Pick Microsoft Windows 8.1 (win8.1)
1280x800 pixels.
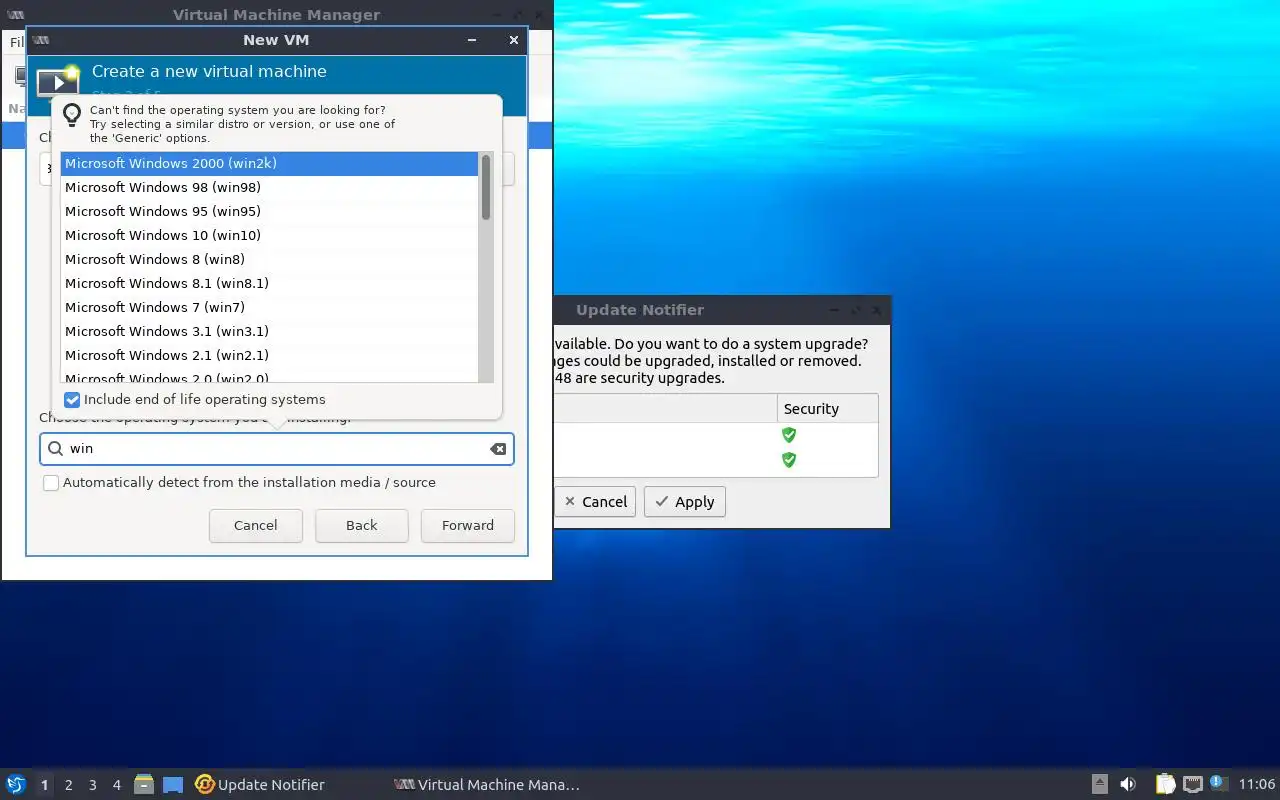click(x=269, y=283)
